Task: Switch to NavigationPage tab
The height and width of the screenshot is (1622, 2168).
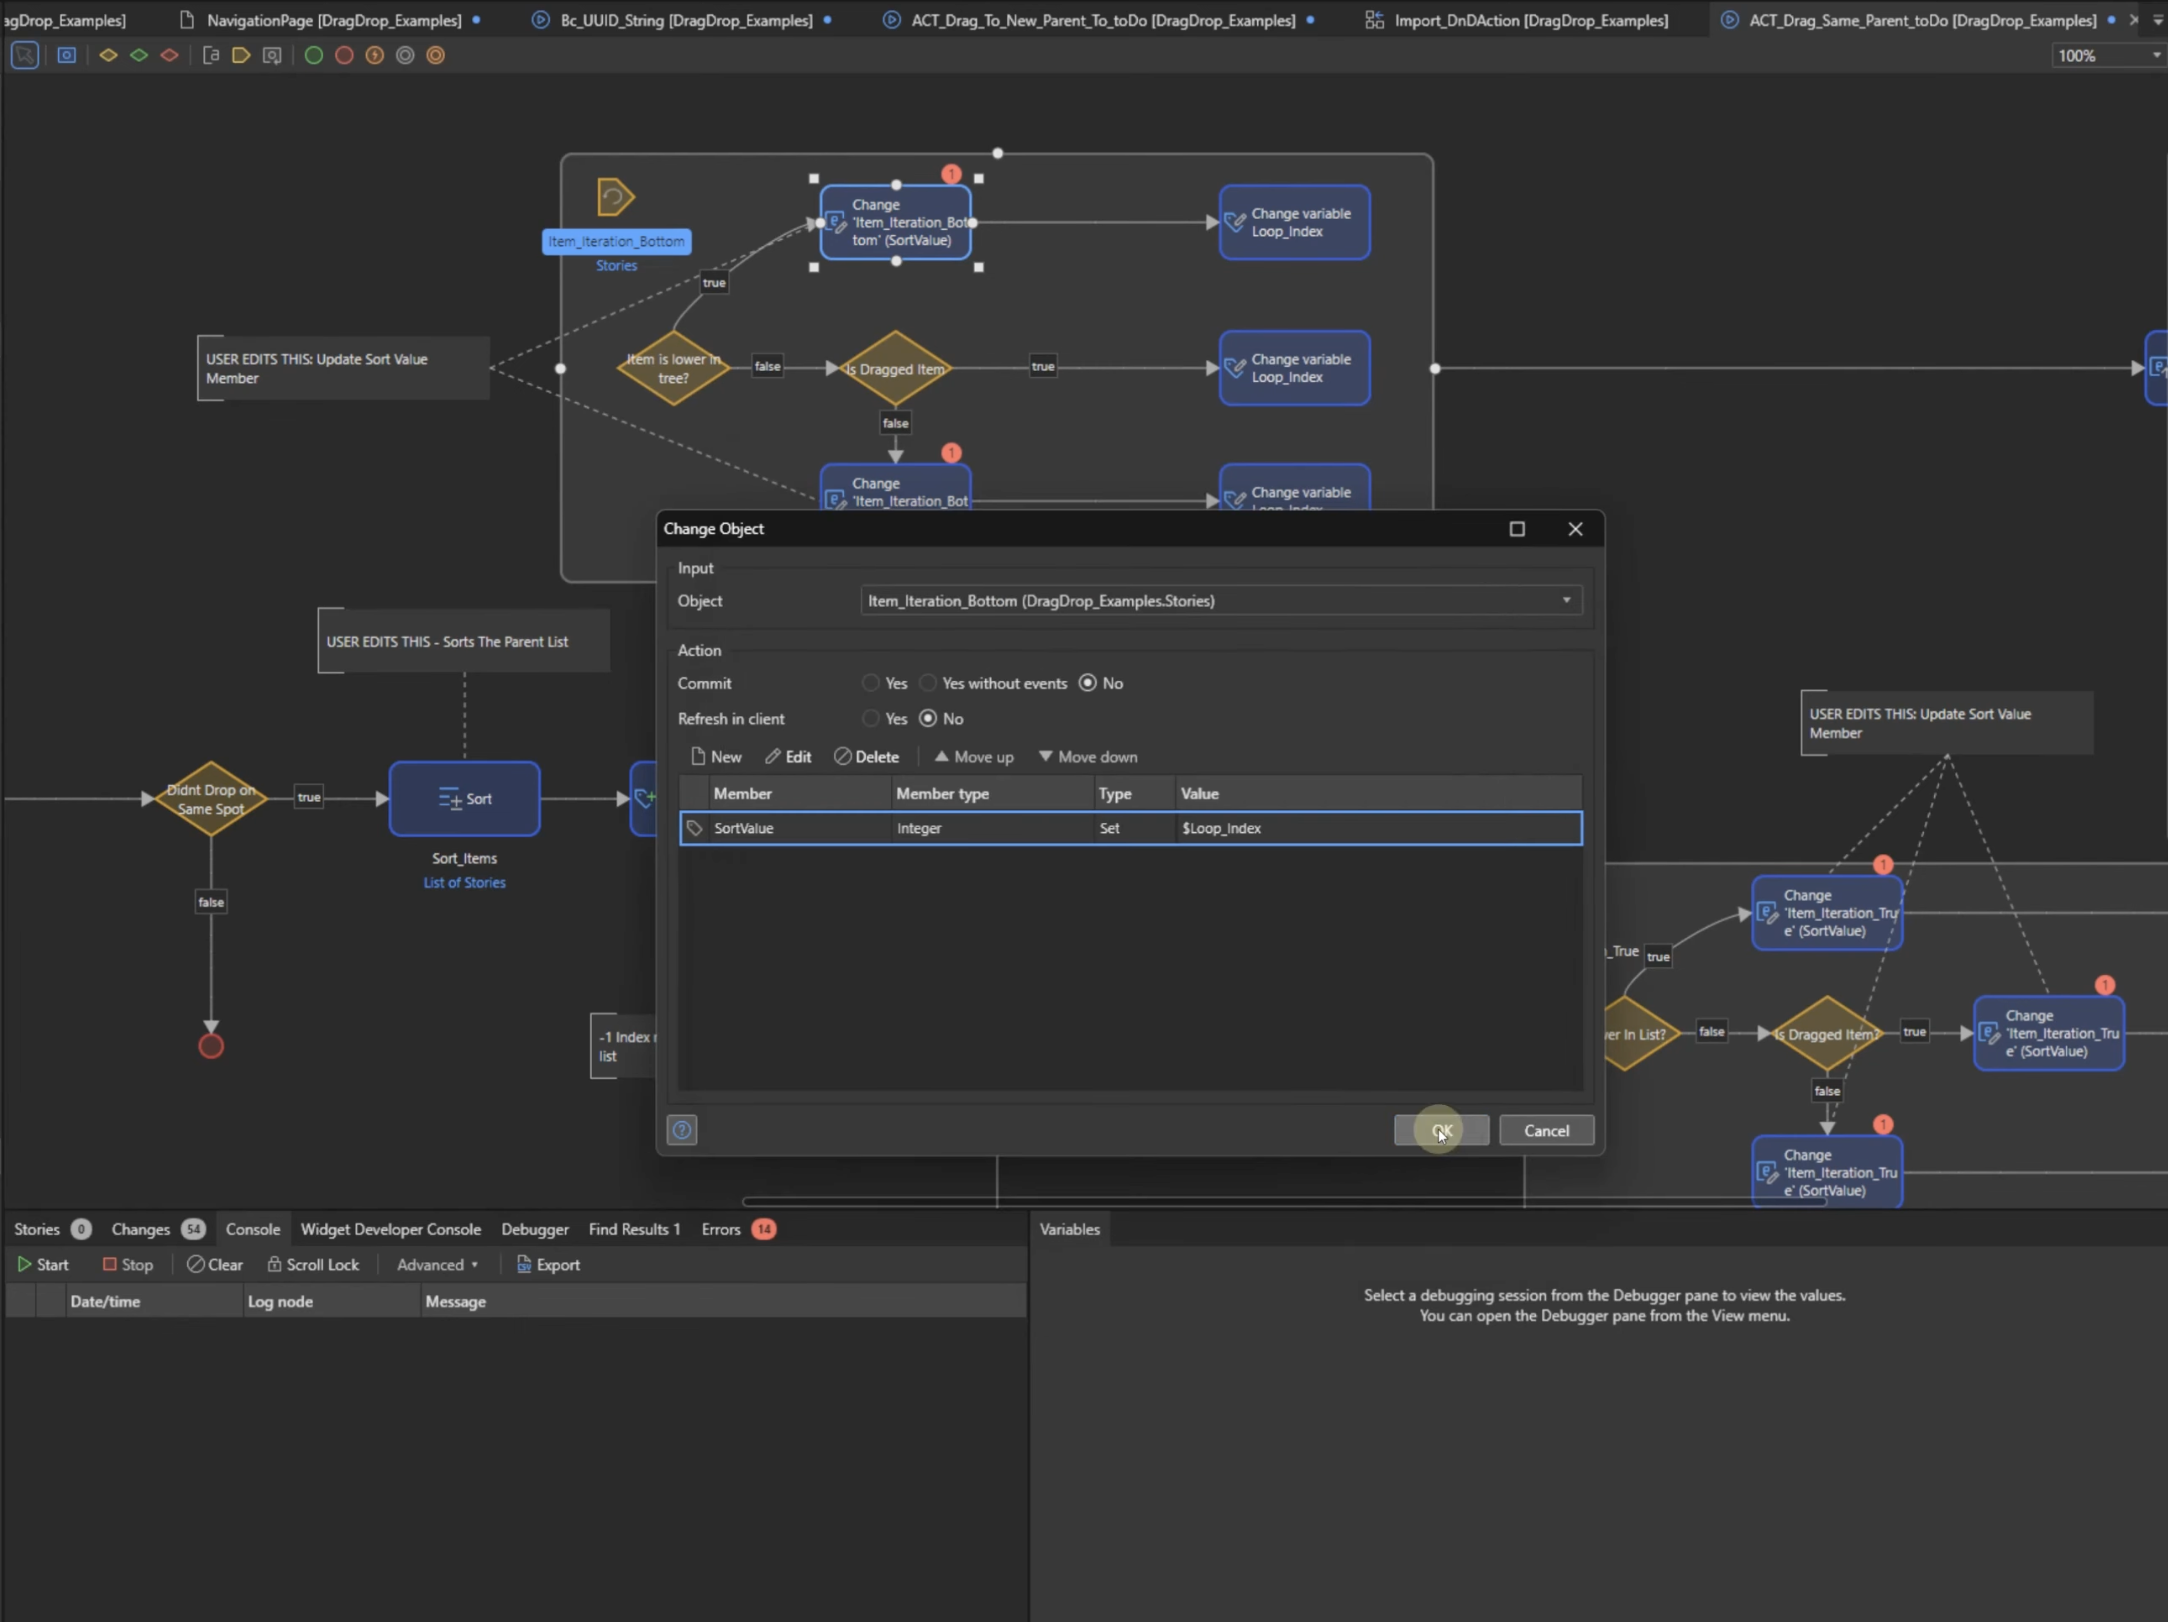Action: (x=334, y=20)
